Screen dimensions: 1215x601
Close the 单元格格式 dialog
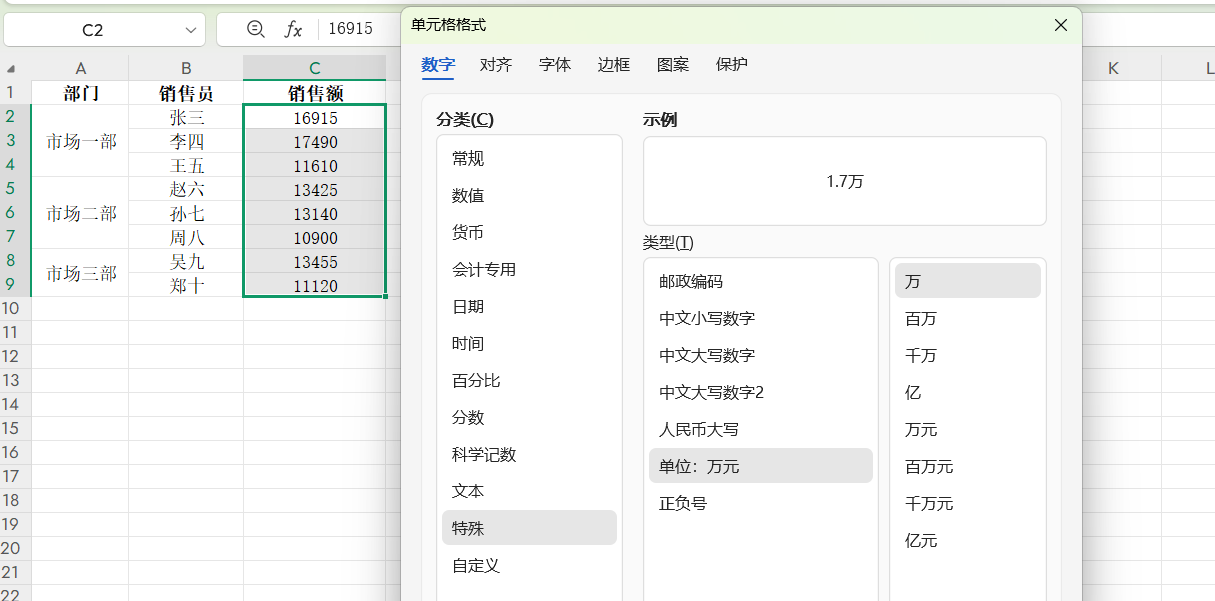1060,25
